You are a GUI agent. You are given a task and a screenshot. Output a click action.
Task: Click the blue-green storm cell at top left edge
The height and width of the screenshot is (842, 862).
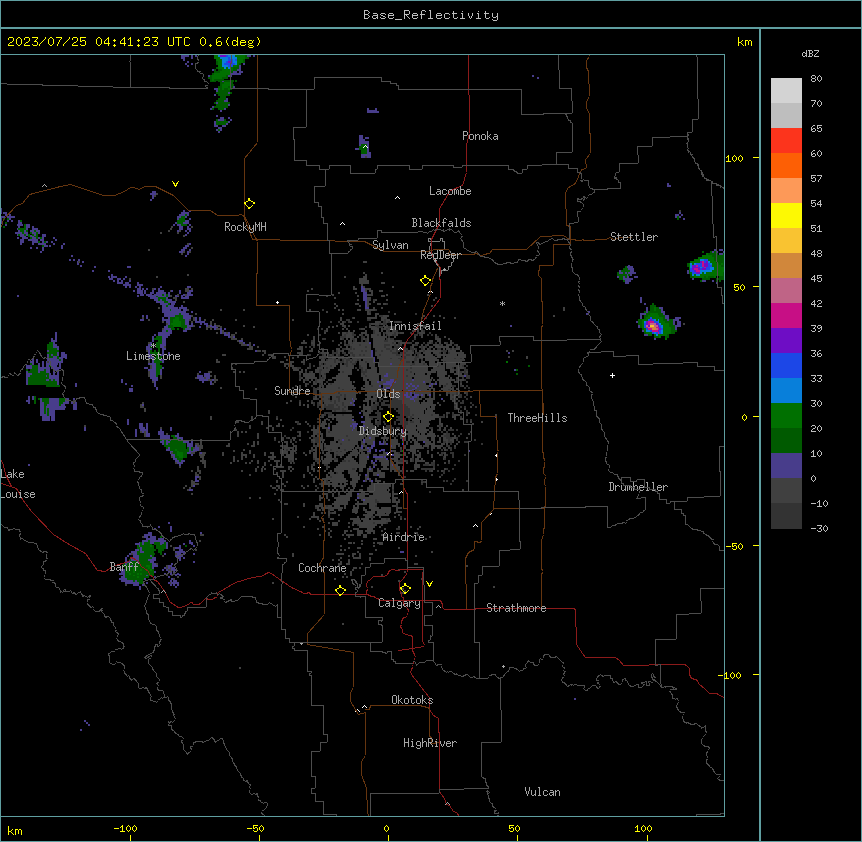[225, 82]
